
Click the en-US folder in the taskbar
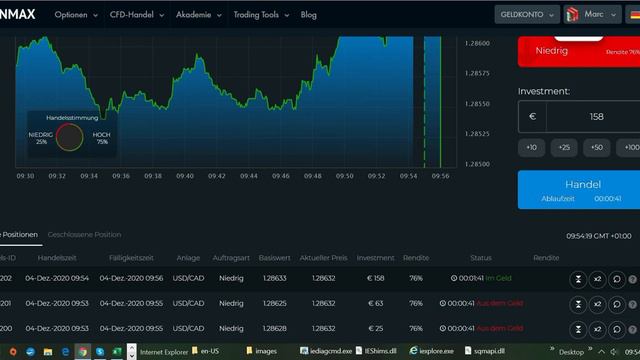(206, 351)
